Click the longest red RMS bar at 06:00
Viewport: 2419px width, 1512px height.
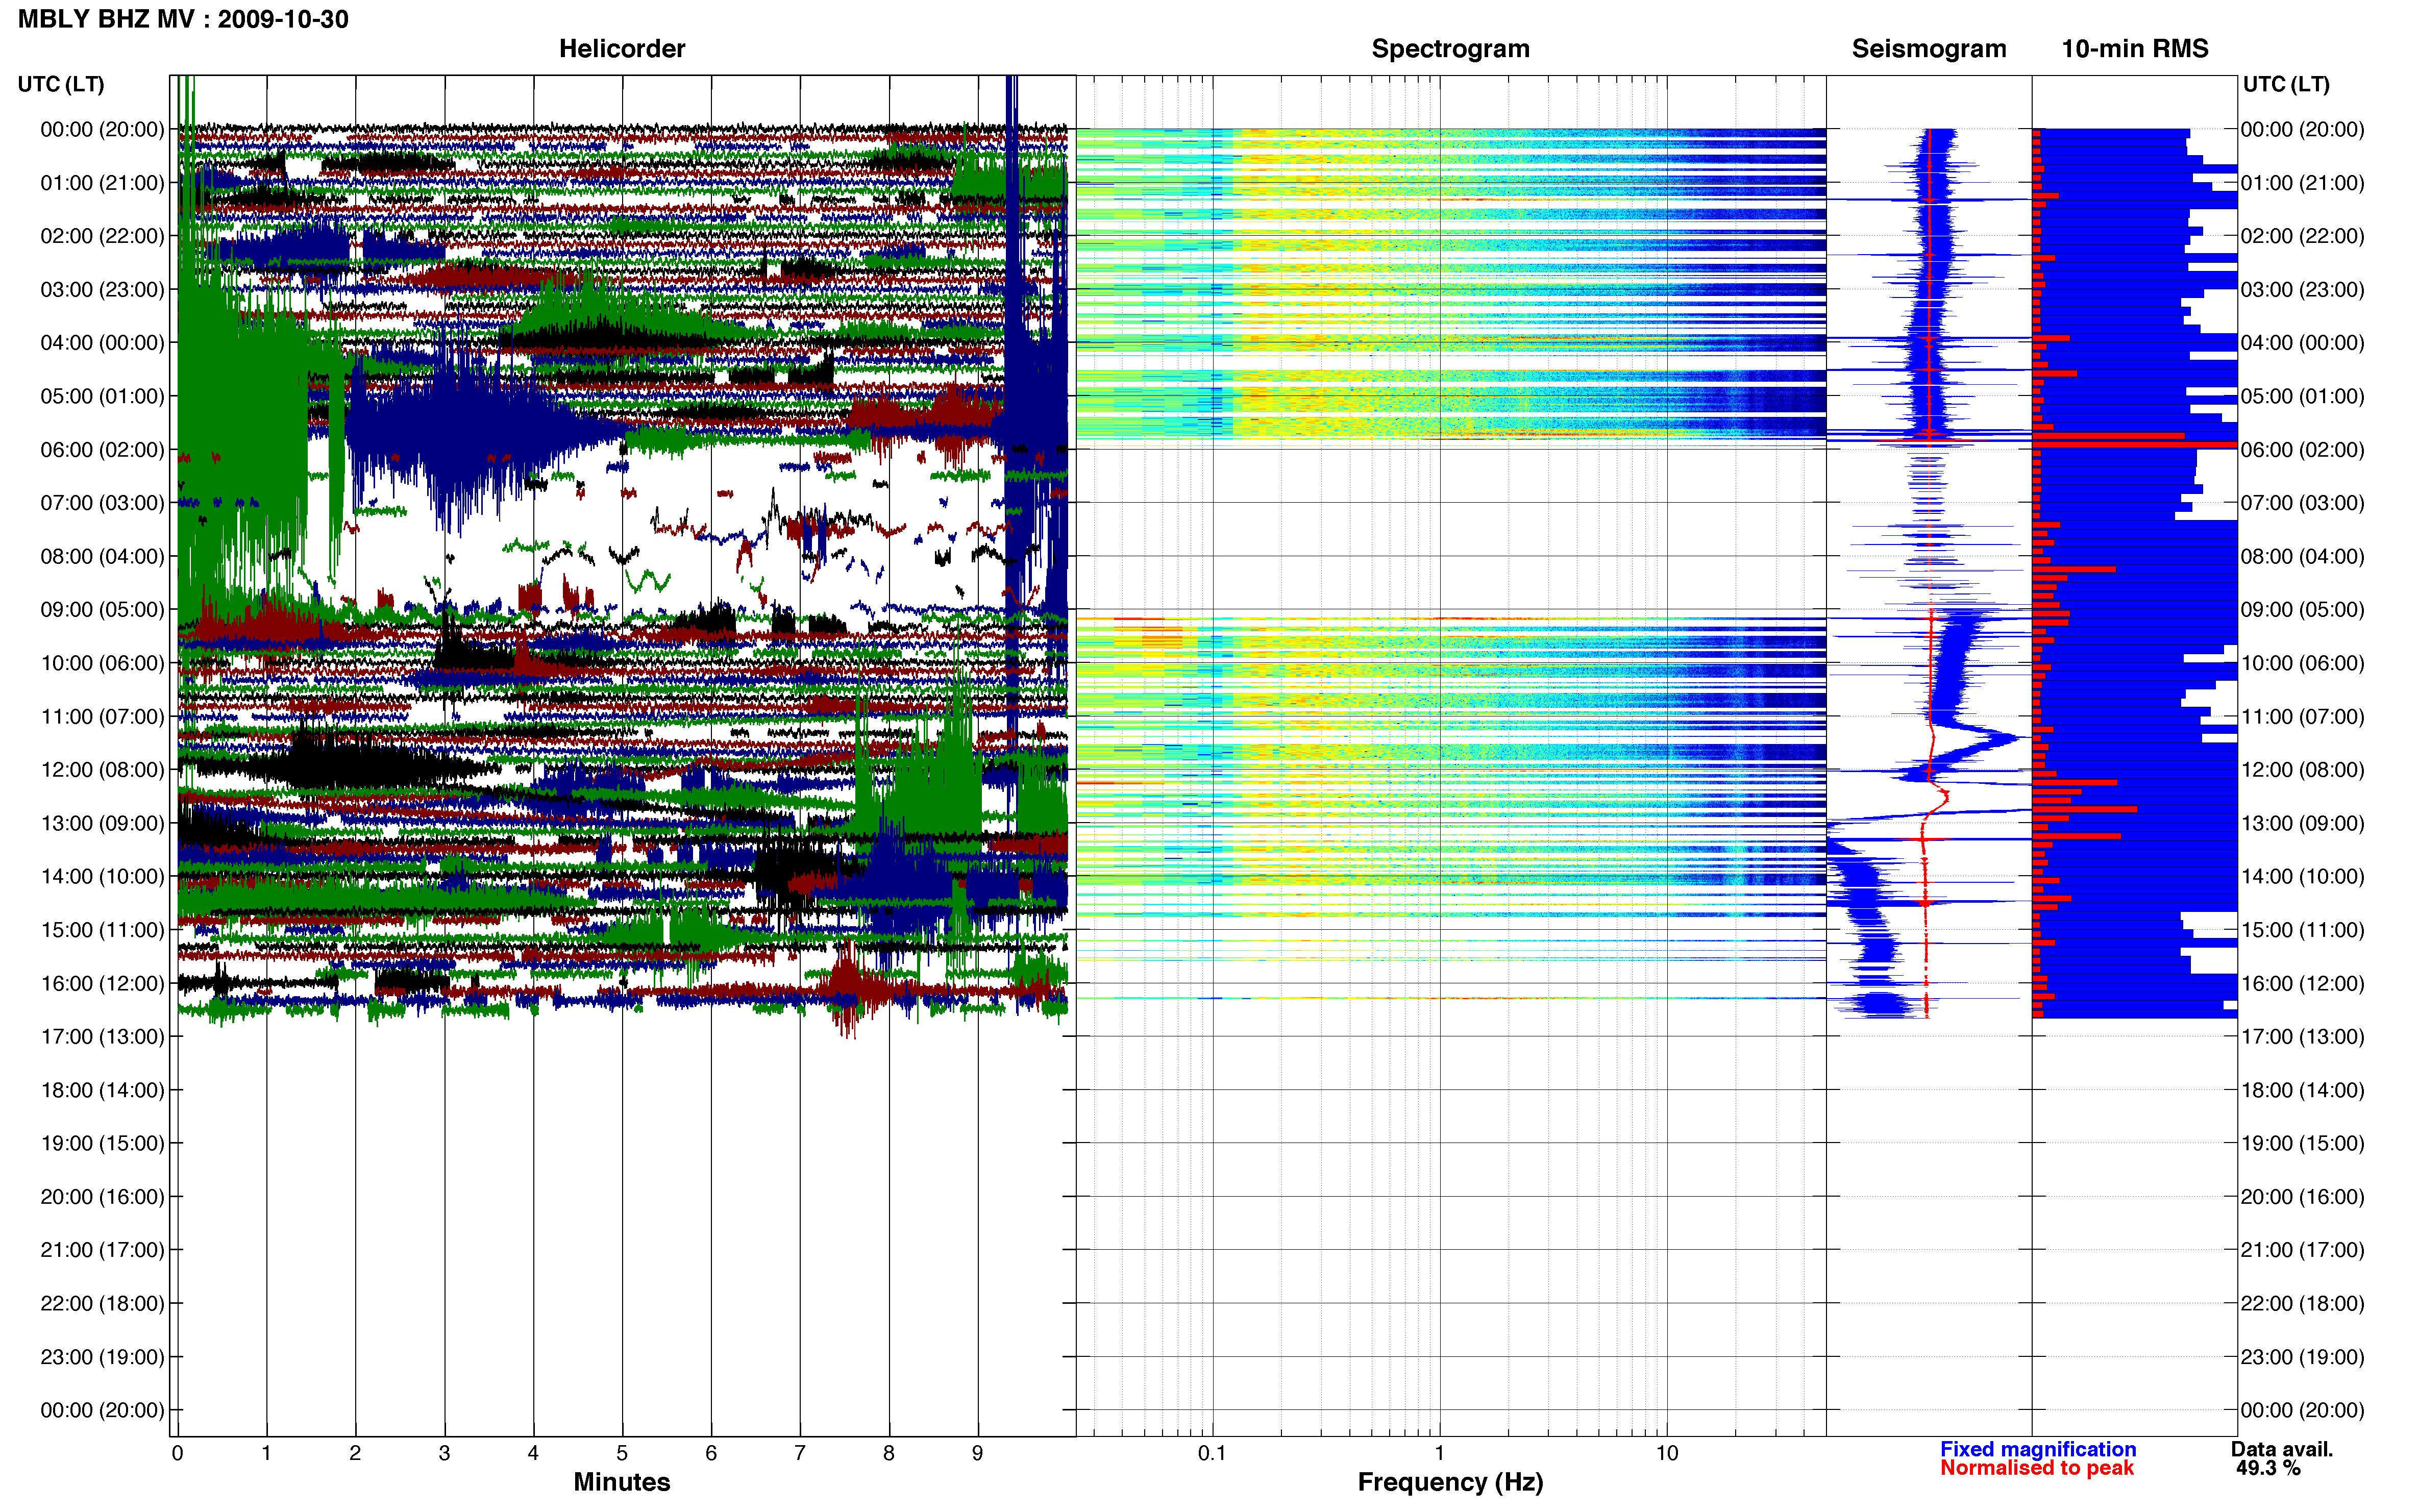(x=2134, y=444)
